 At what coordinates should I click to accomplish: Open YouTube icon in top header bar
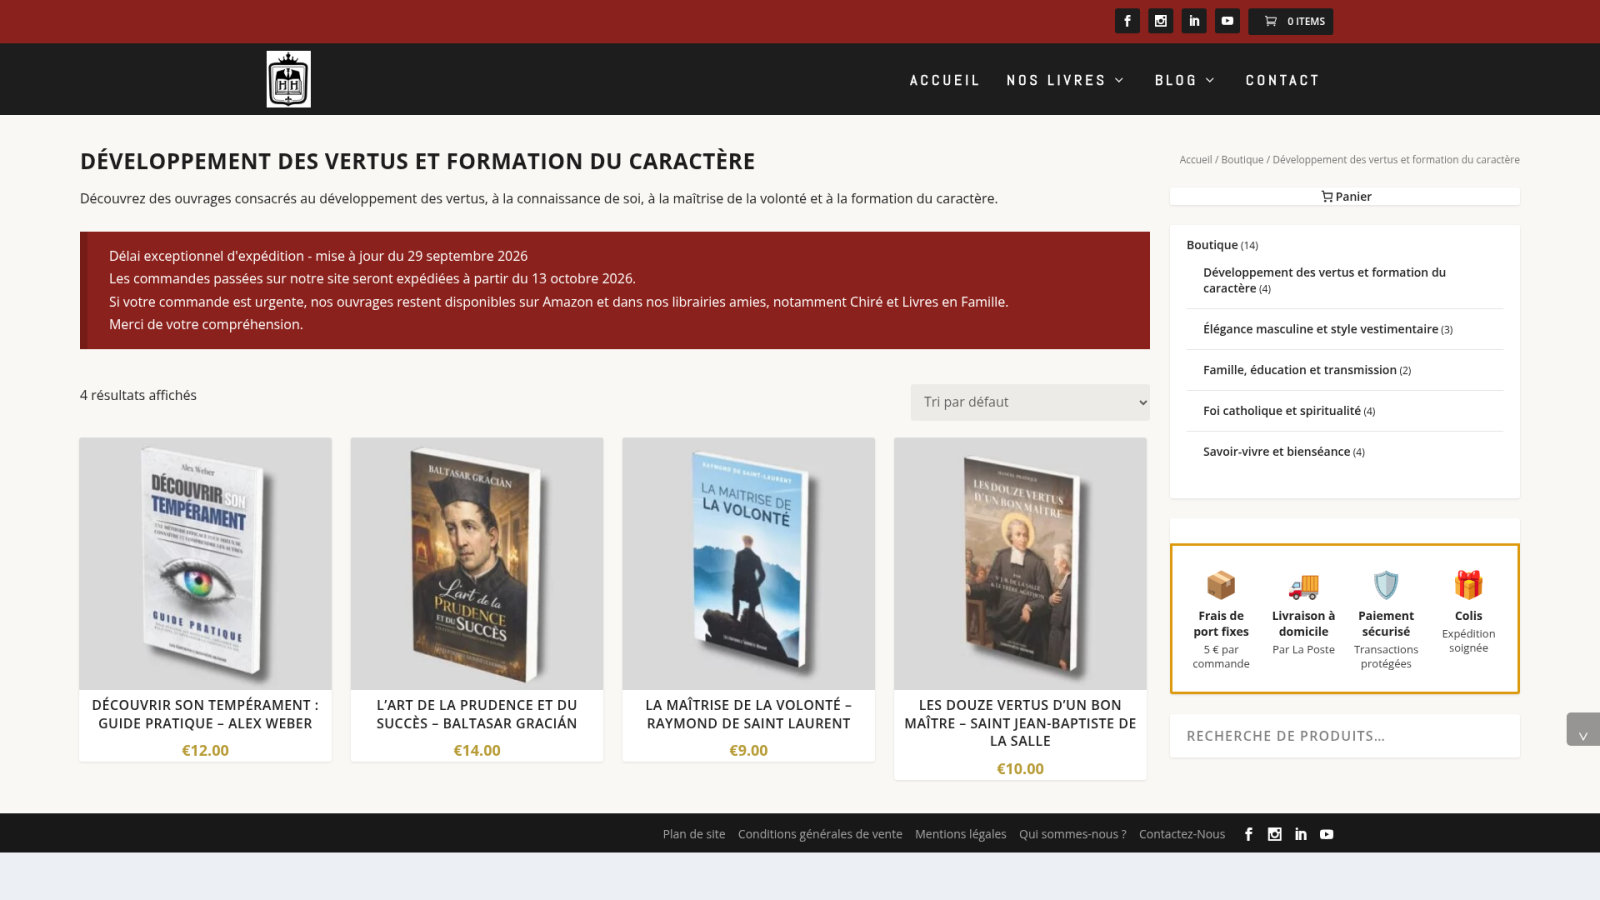coord(1227,21)
